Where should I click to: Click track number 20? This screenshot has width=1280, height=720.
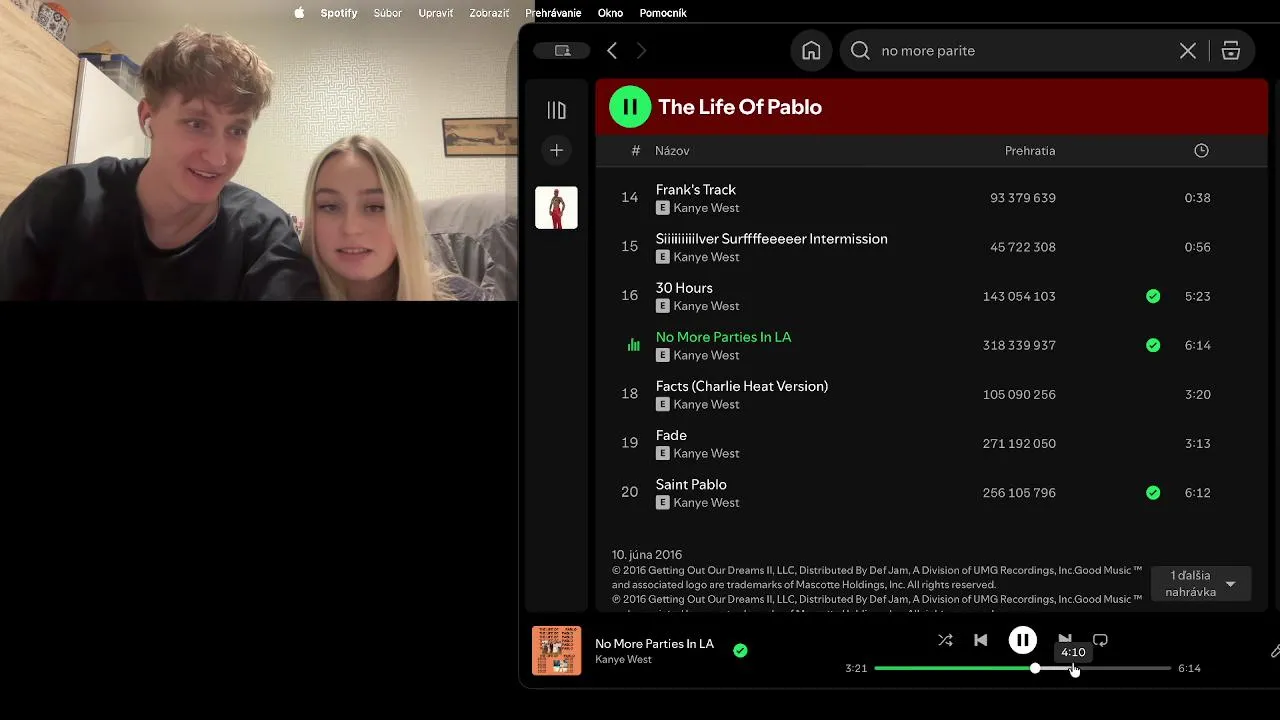pos(629,492)
